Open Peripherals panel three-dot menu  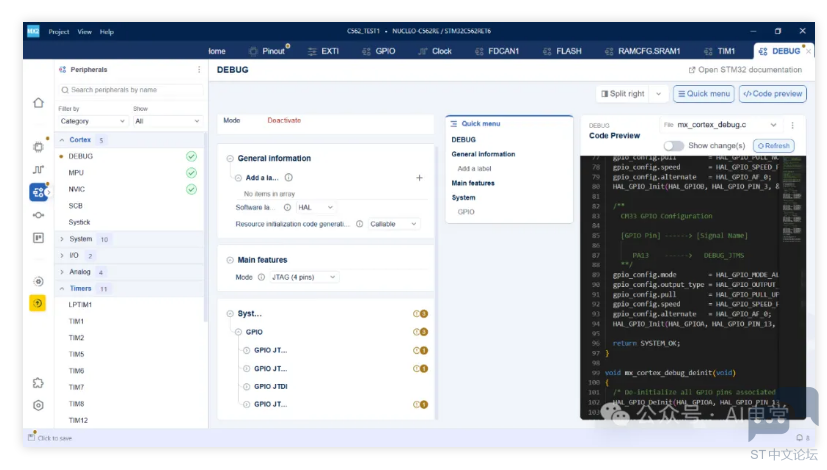tap(198, 70)
